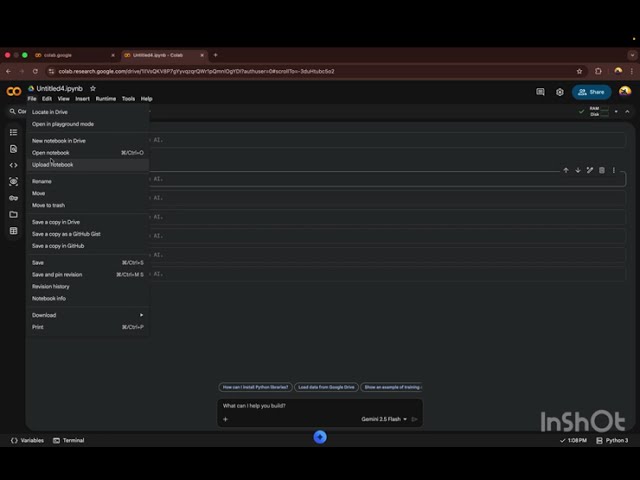Open the Insert menu

point(82,99)
